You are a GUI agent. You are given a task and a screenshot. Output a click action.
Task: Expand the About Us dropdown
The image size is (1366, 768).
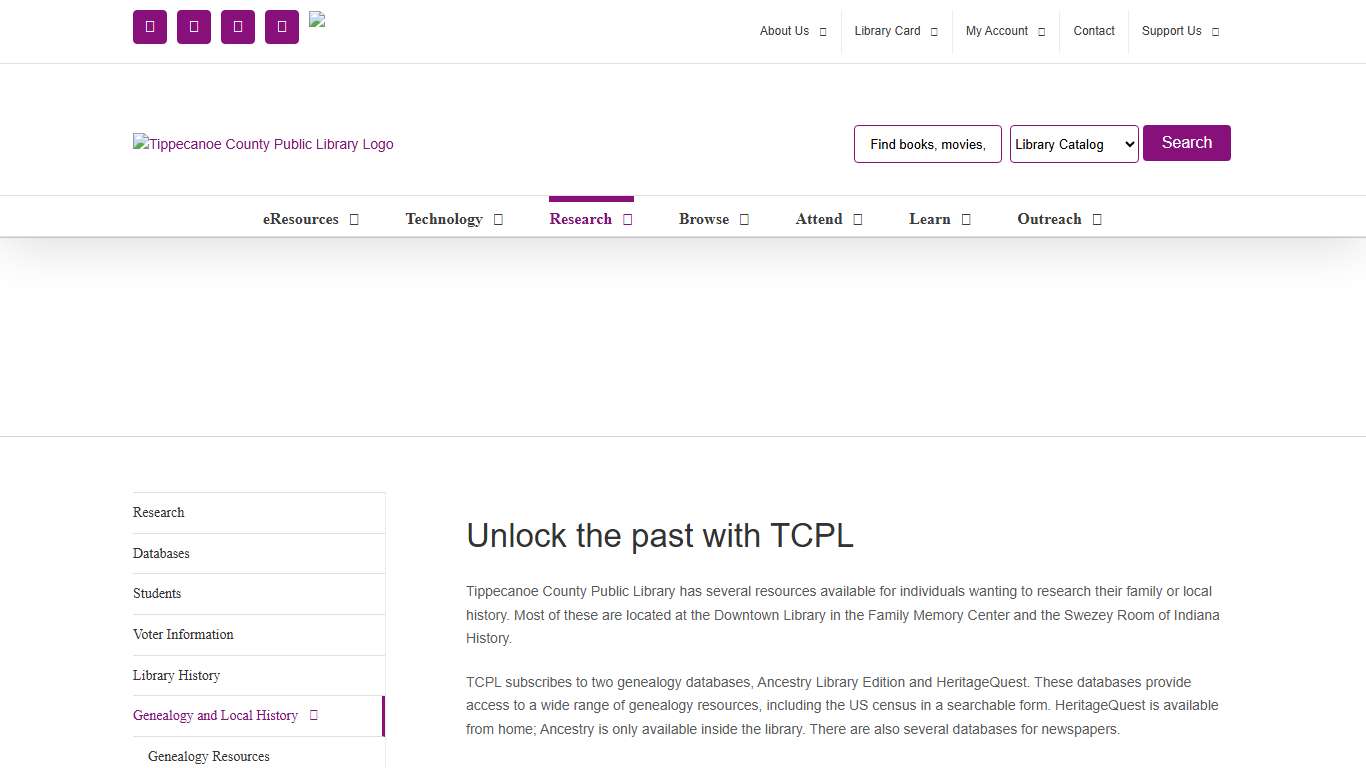(792, 31)
